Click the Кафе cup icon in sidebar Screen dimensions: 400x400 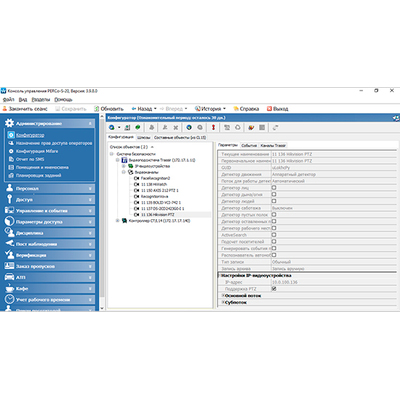coord(9,288)
